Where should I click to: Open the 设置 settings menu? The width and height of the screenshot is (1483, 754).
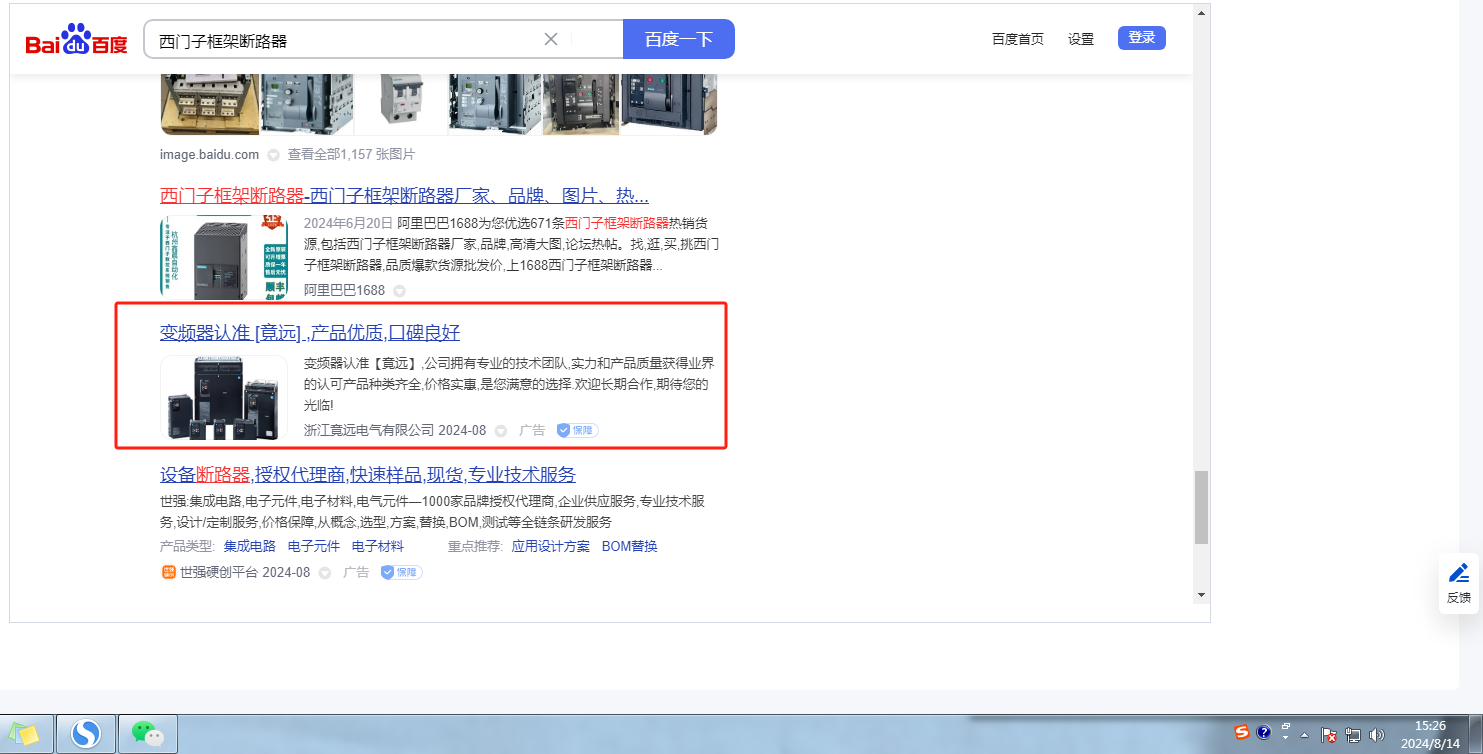tap(1081, 39)
